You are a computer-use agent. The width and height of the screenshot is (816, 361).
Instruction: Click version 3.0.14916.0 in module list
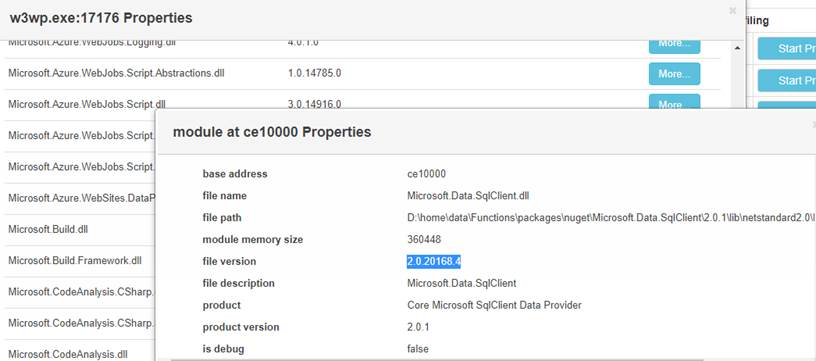(x=314, y=104)
